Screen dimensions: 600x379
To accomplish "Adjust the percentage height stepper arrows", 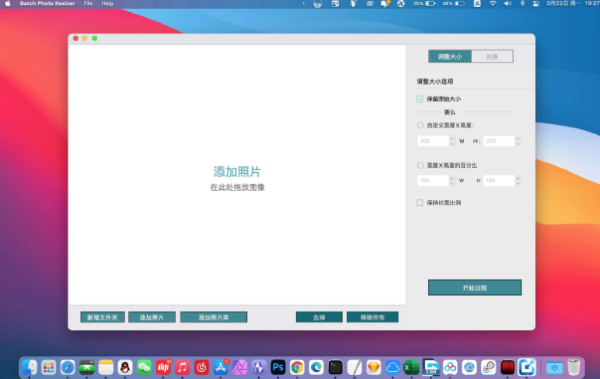I will coord(518,180).
